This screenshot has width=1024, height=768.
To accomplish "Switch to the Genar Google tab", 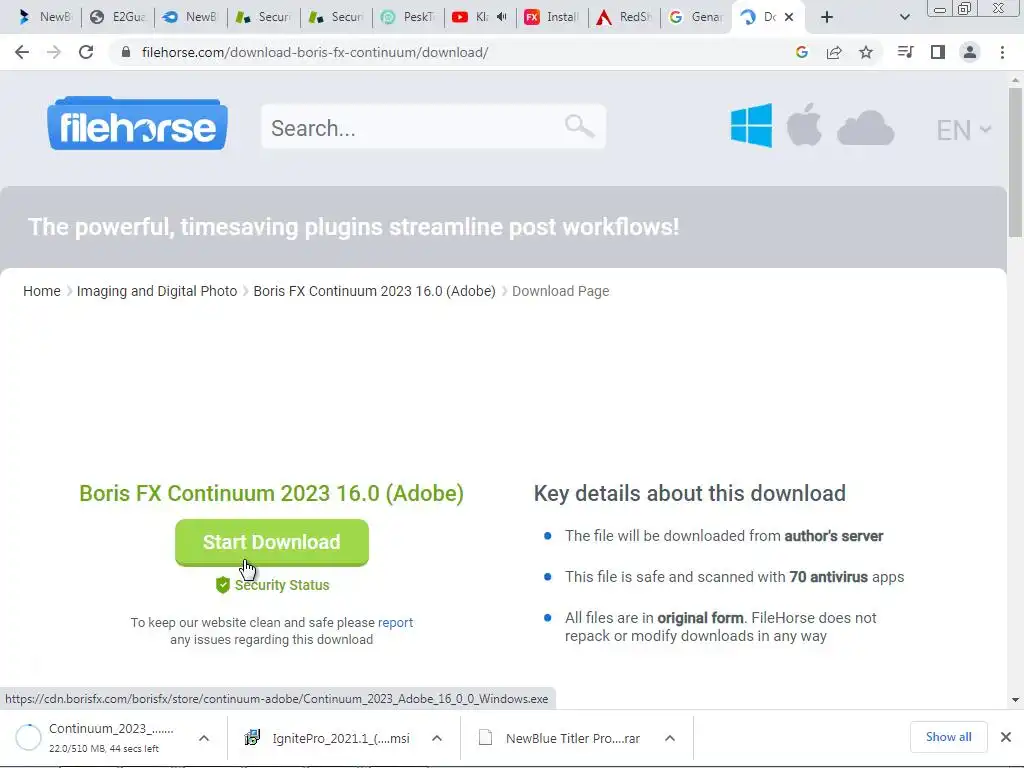I will click(697, 17).
